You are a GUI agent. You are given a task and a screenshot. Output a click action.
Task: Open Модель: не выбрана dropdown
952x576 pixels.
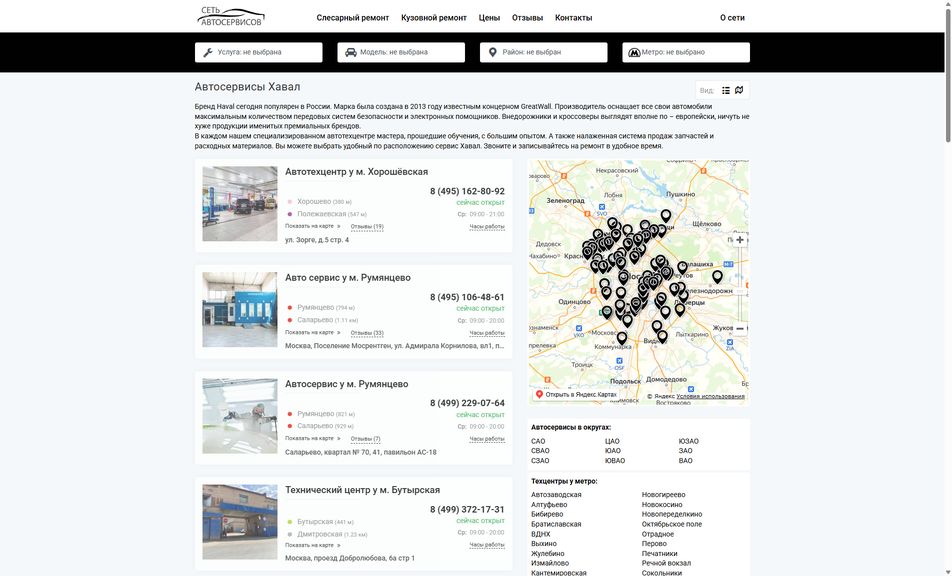401,52
